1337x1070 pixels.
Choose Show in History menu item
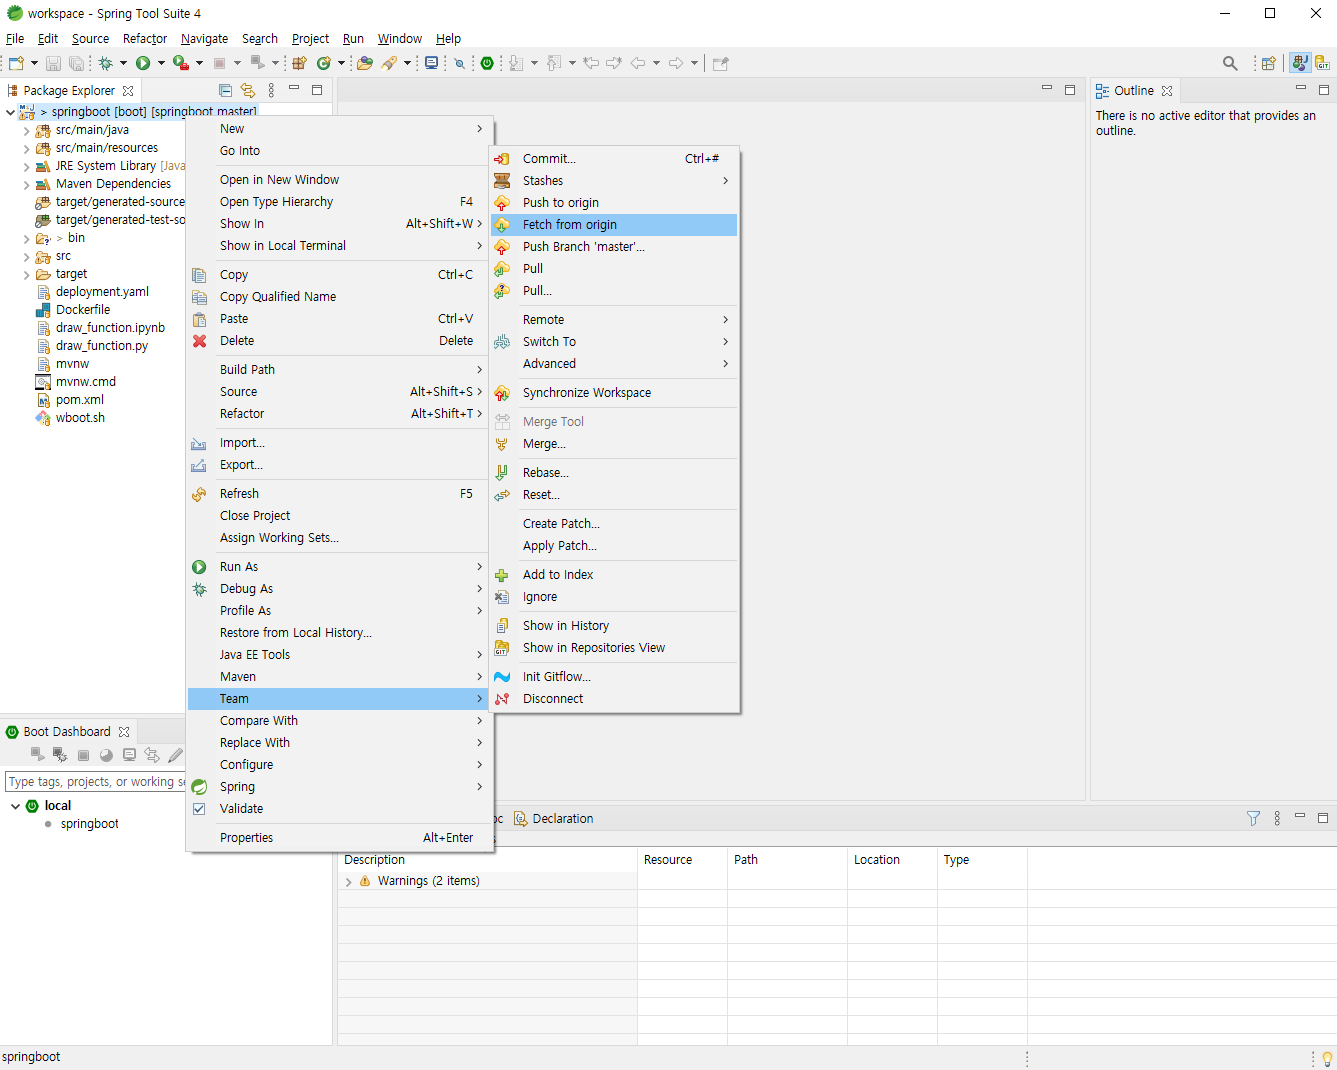[x=614, y=626]
